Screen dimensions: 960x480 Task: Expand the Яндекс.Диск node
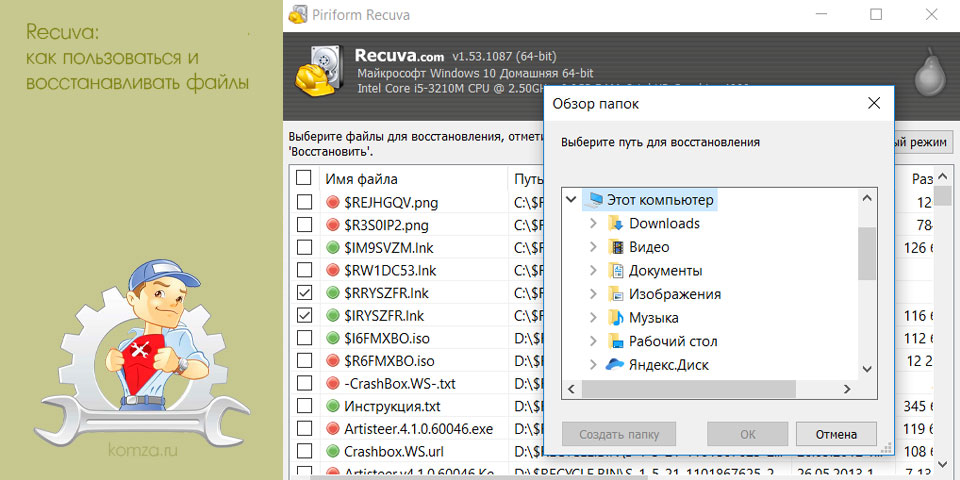[x=593, y=365]
